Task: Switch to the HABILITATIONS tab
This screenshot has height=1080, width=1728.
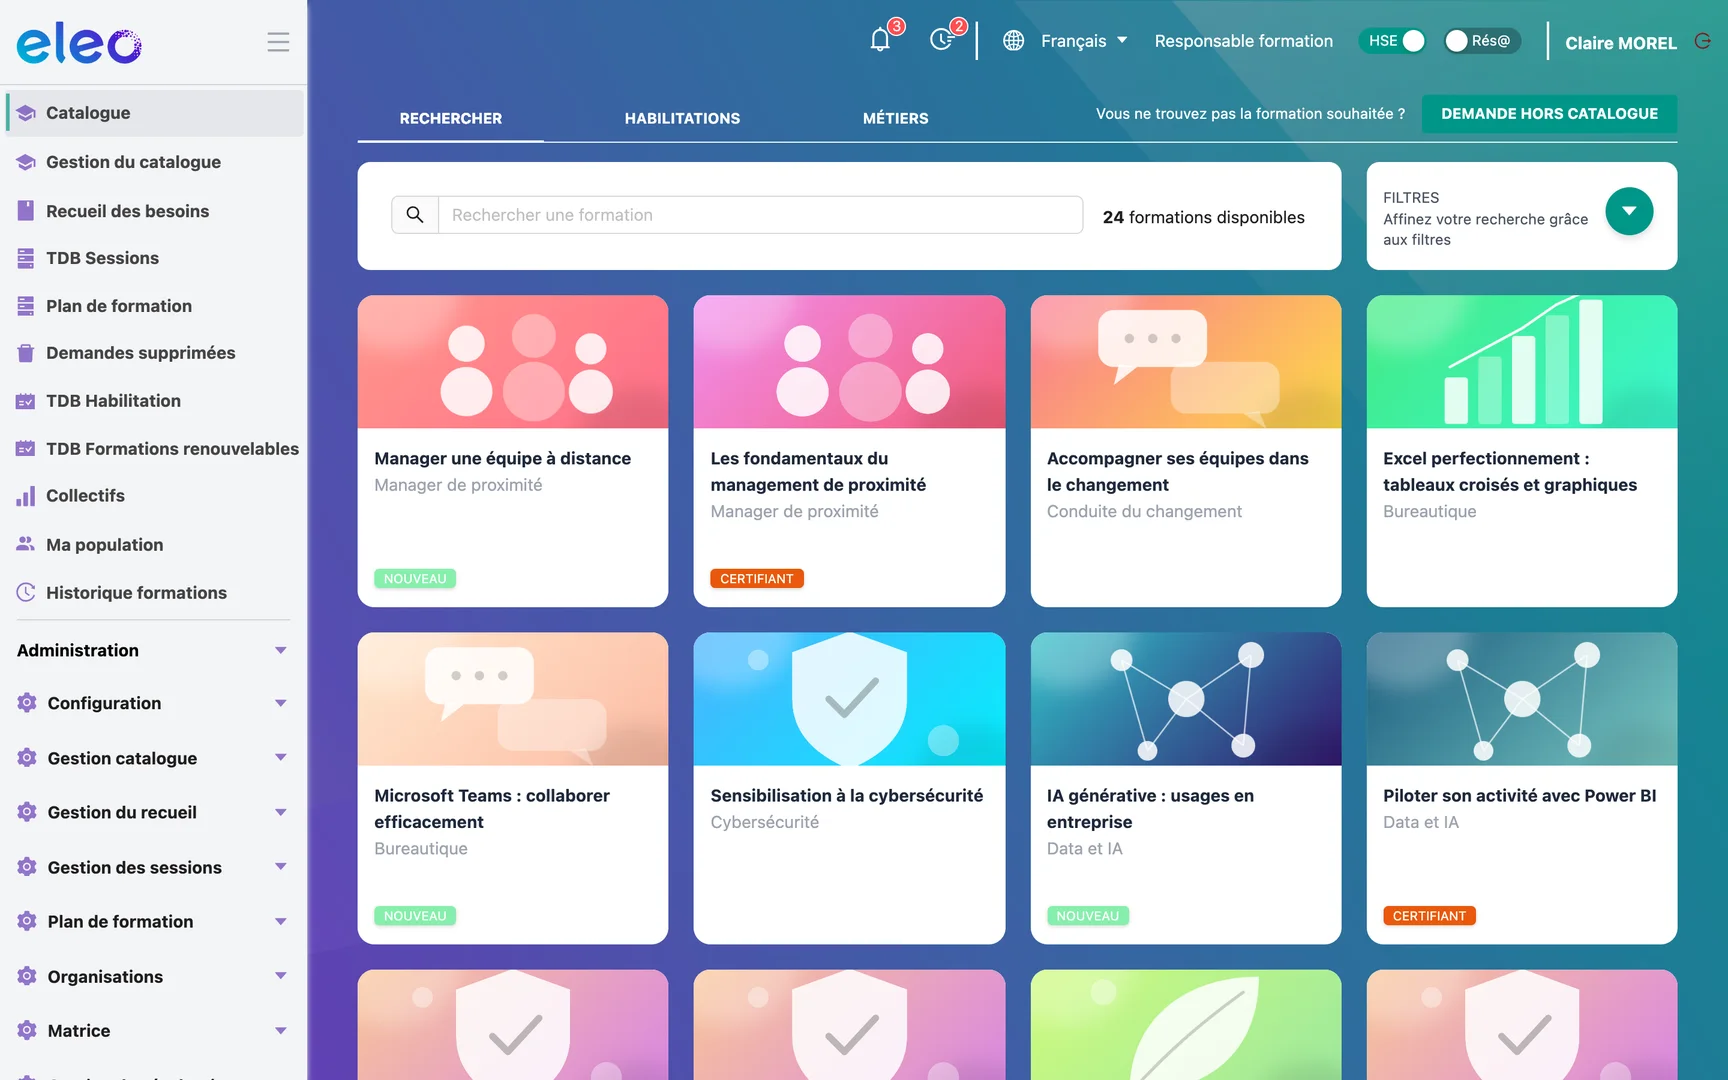Action: (682, 118)
